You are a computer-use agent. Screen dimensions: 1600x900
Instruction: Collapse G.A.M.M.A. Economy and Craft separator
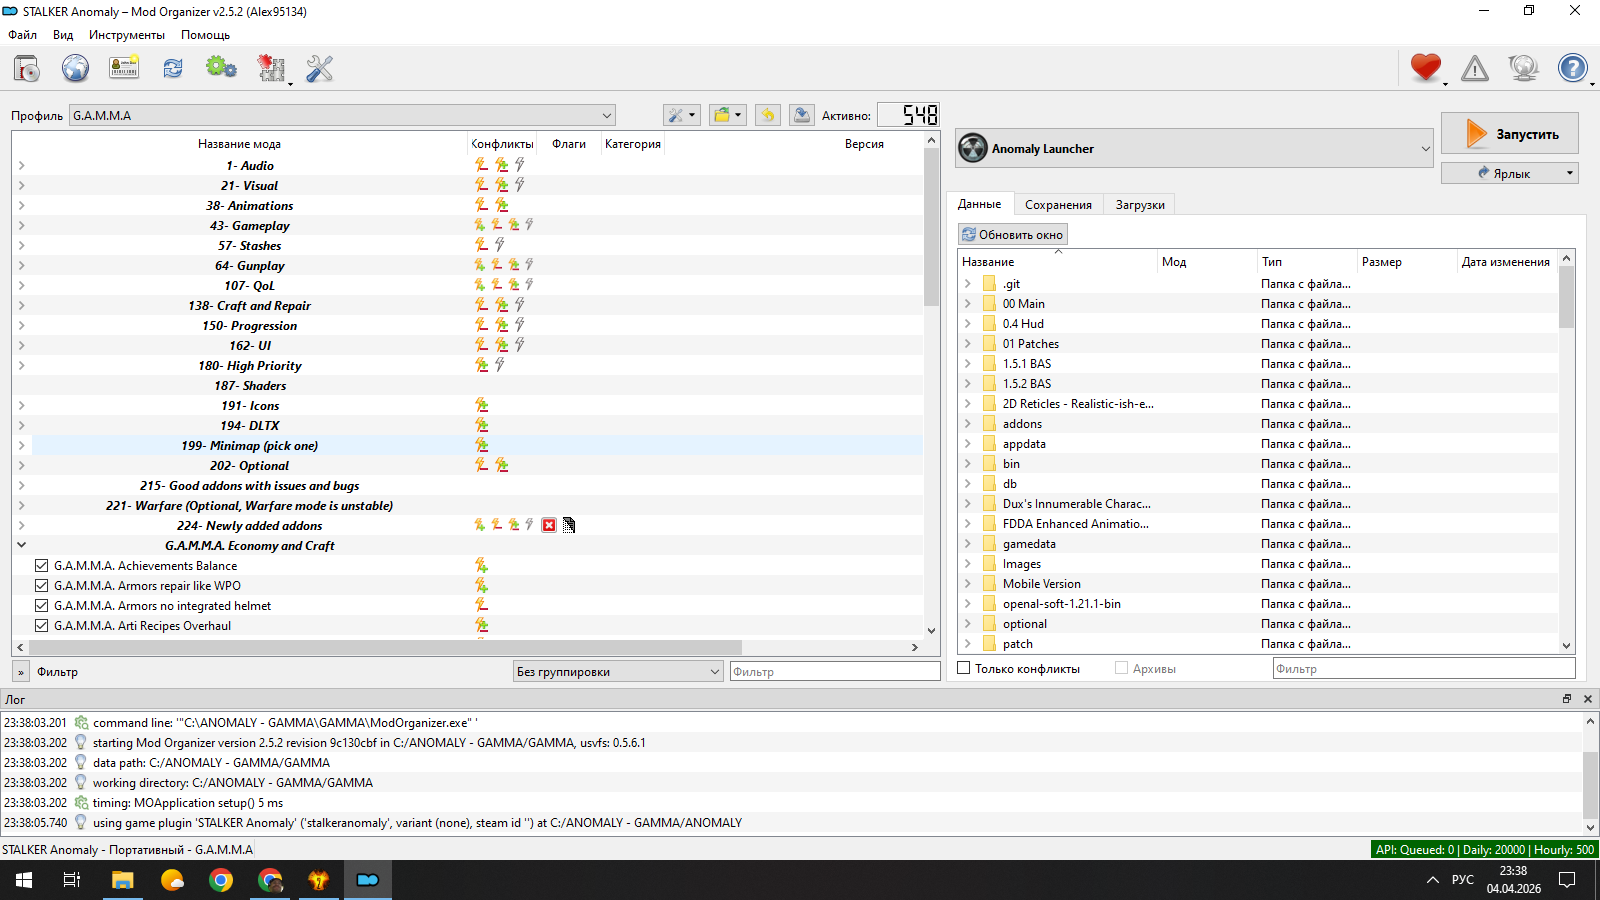point(21,545)
